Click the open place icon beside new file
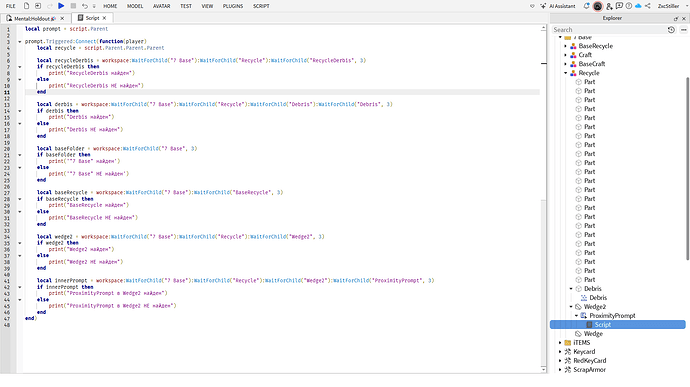 (x=38, y=6)
